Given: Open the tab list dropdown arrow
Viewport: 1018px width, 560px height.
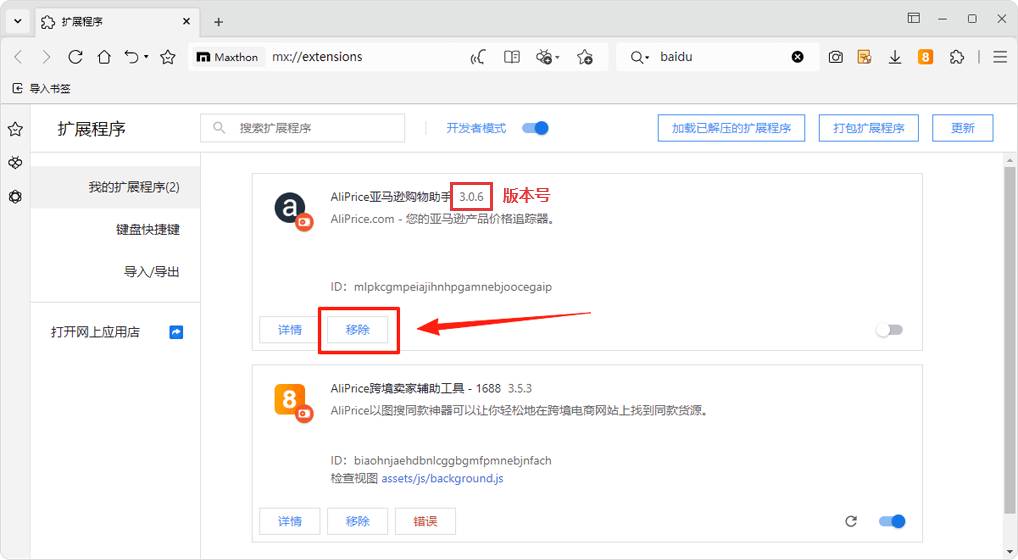Looking at the screenshot, I should click(18, 21).
